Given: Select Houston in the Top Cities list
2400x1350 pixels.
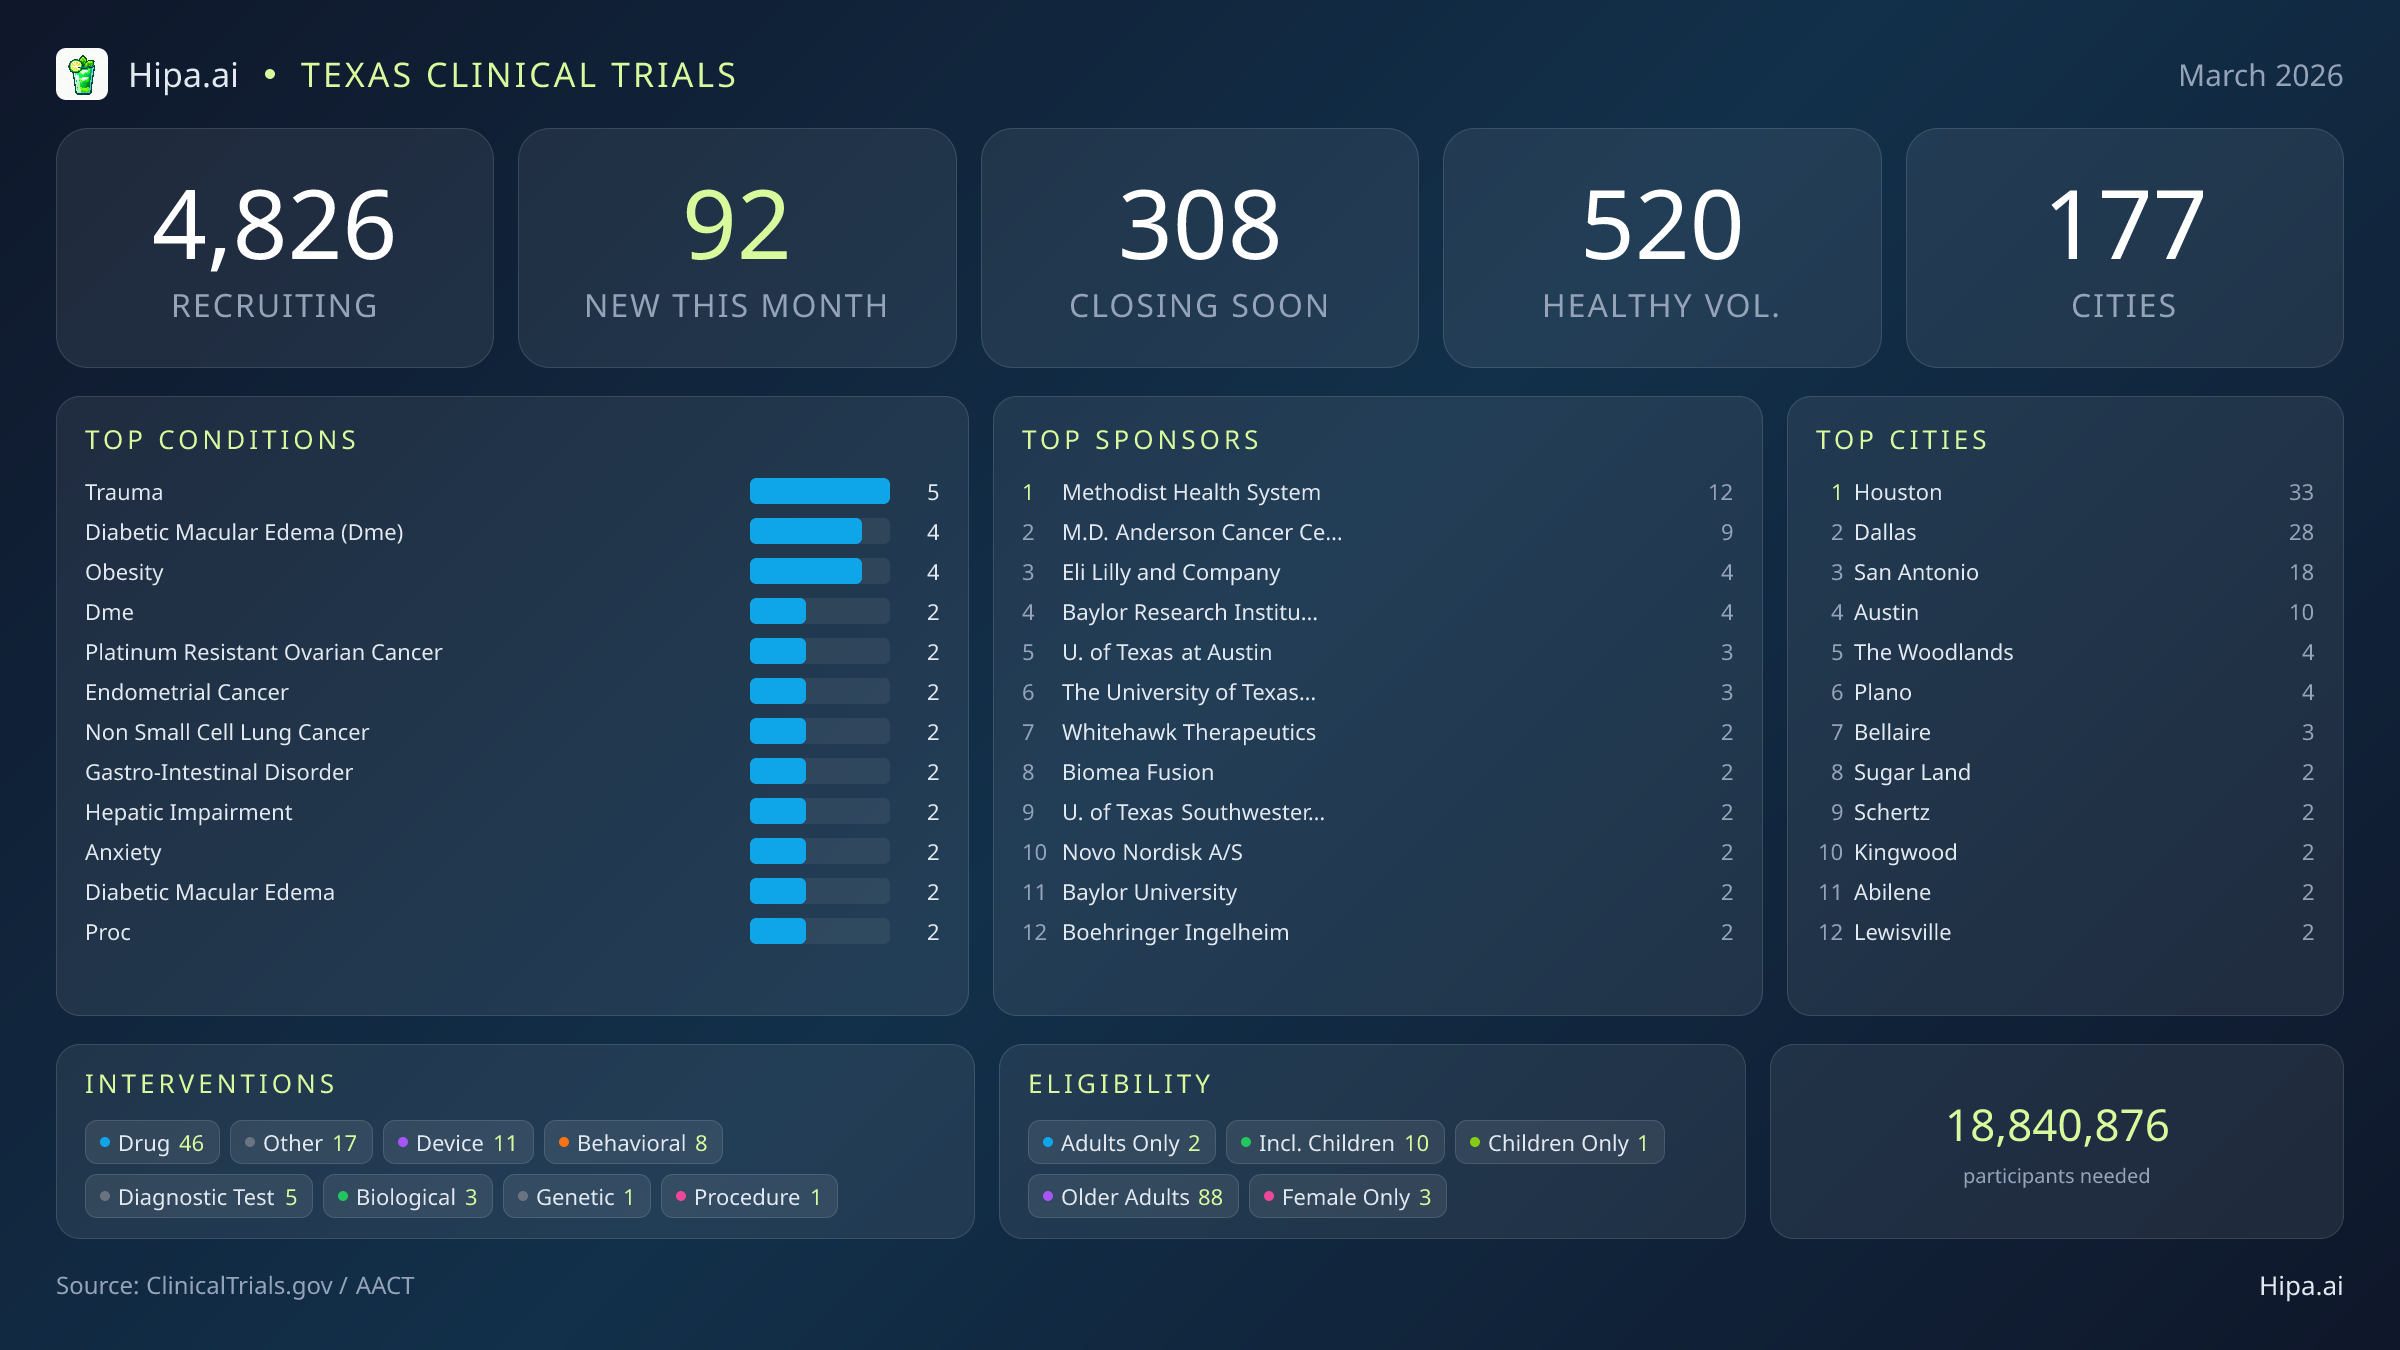Looking at the screenshot, I should coord(1897,491).
